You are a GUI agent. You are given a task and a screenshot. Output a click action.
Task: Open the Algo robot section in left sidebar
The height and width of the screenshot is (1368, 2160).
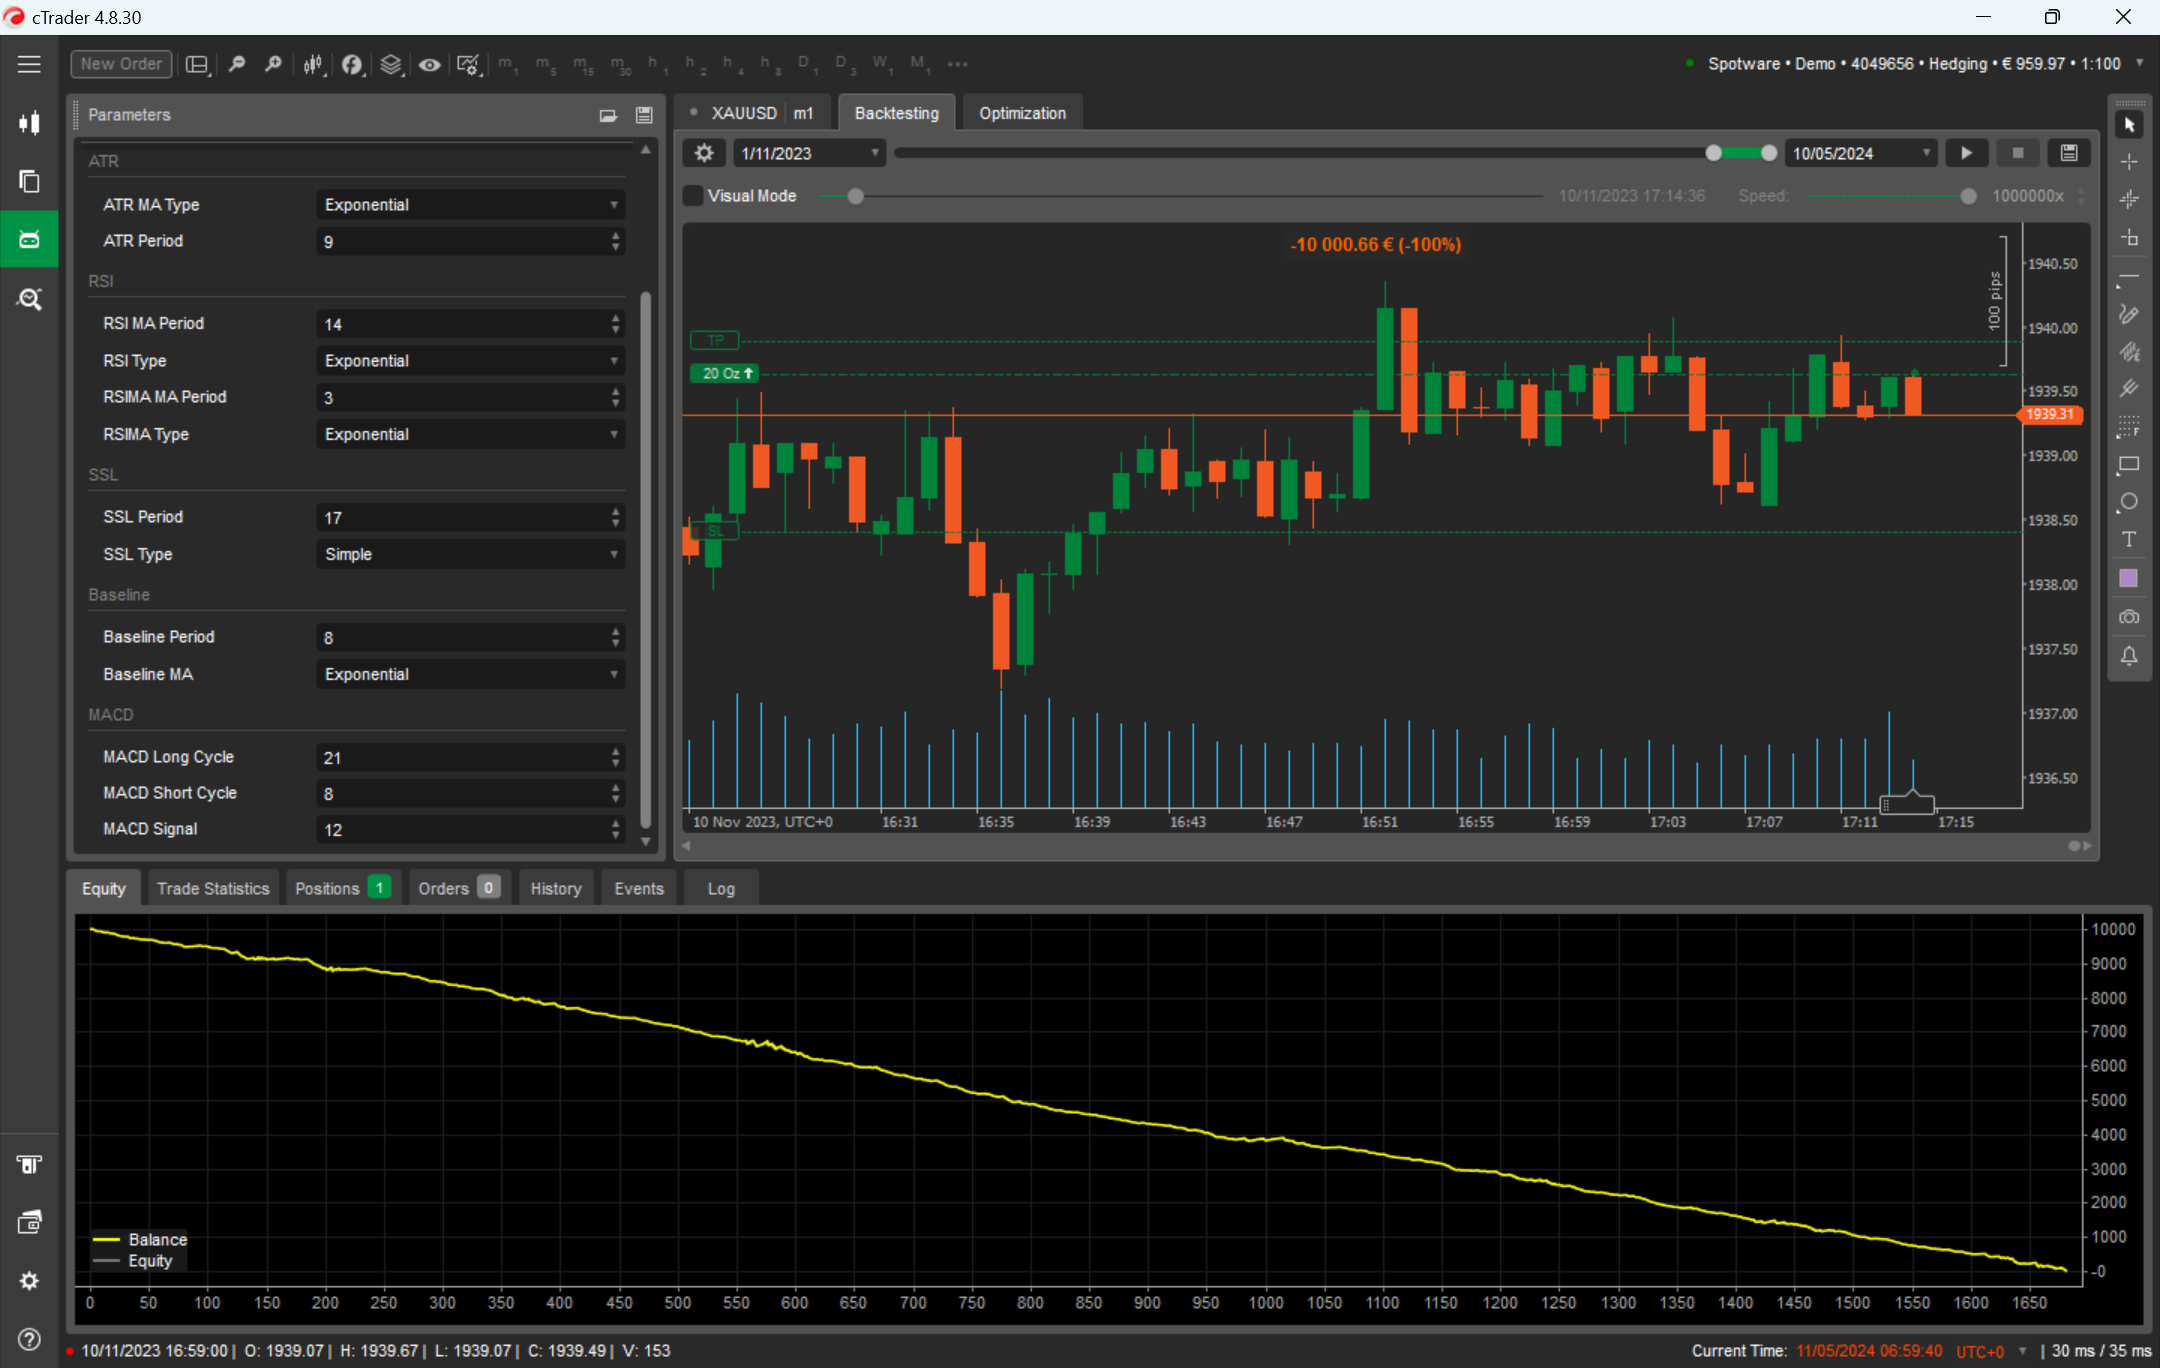point(29,238)
